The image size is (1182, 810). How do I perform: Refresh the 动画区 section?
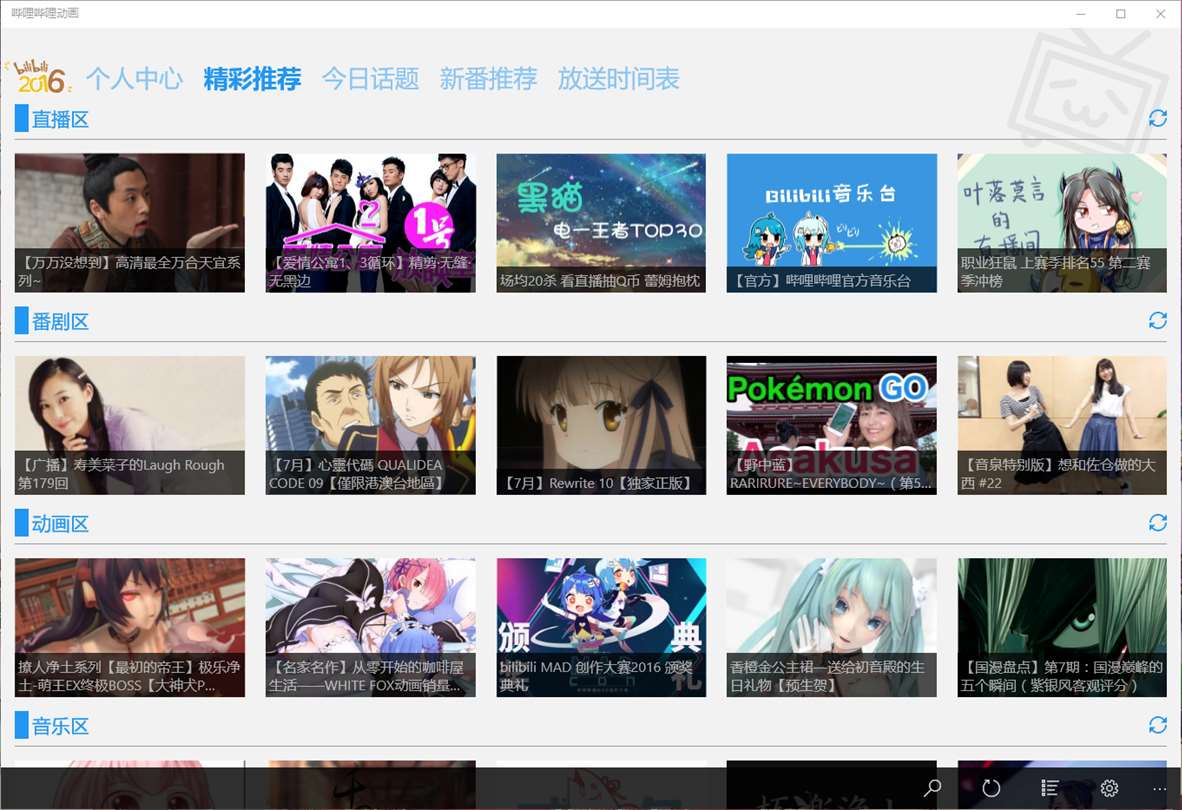click(x=1158, y=522)
